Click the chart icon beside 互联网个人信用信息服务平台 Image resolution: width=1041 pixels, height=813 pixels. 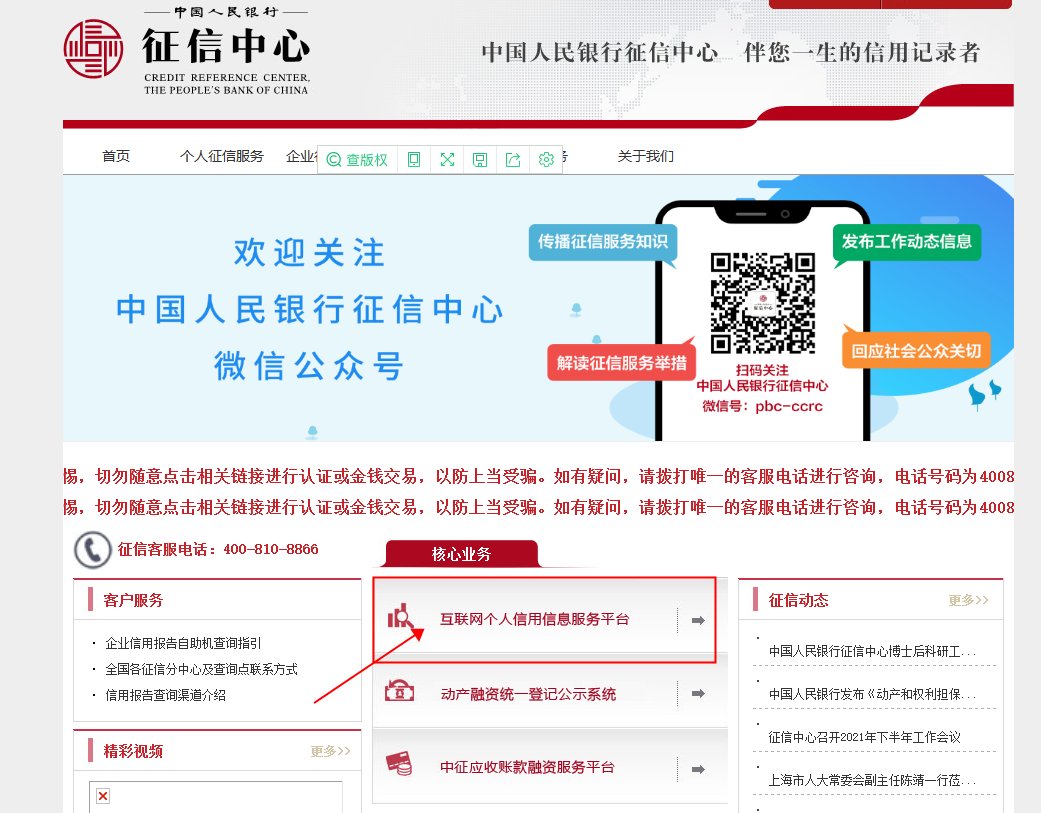point(400,618)
